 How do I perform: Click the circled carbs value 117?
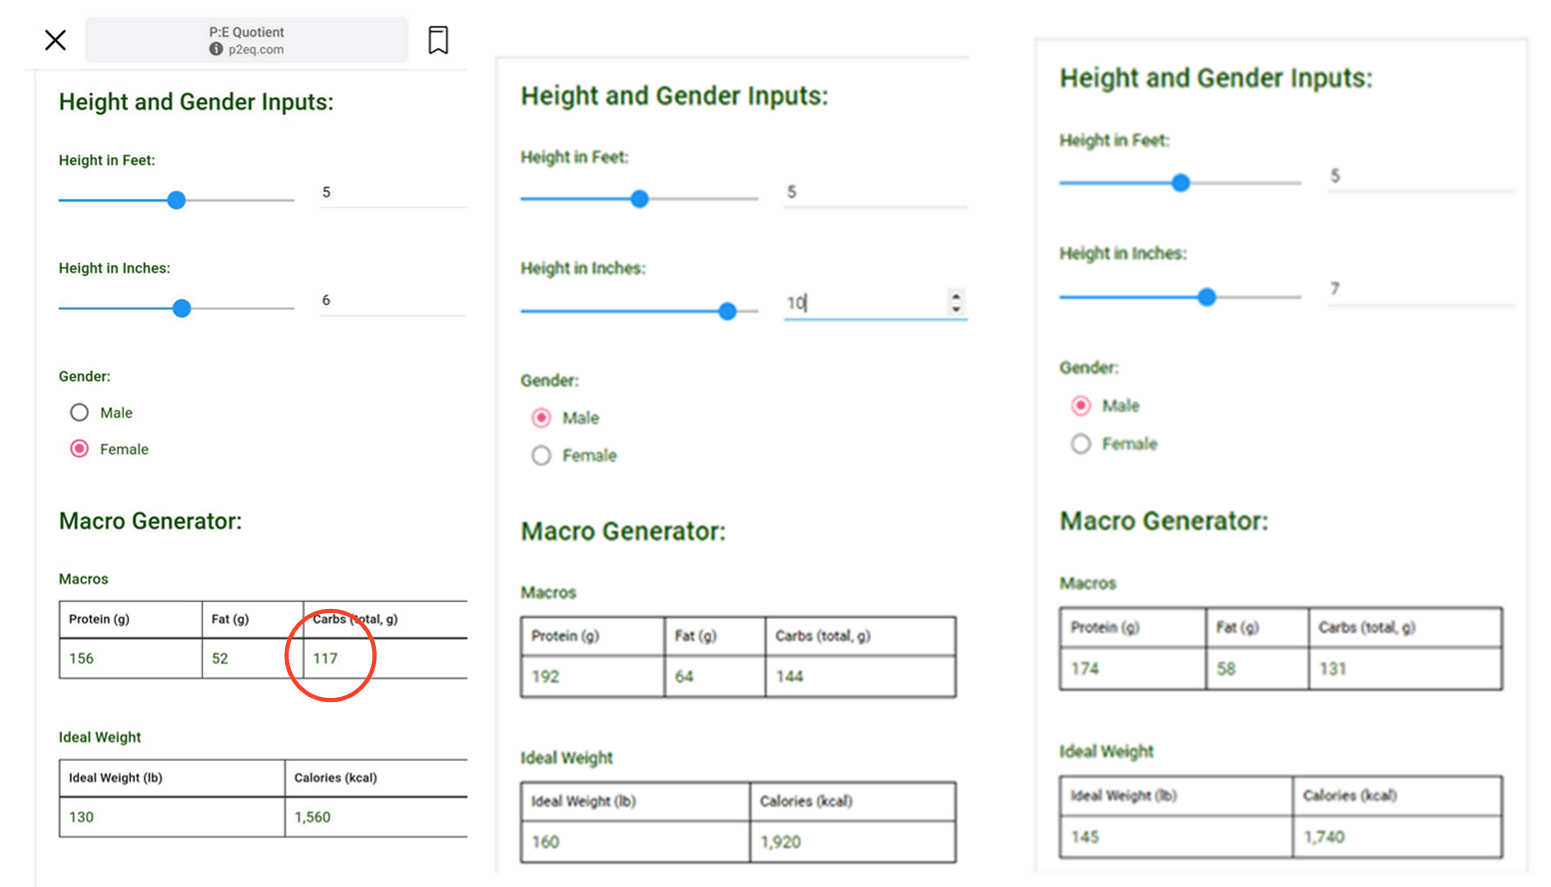click(326, 658)
